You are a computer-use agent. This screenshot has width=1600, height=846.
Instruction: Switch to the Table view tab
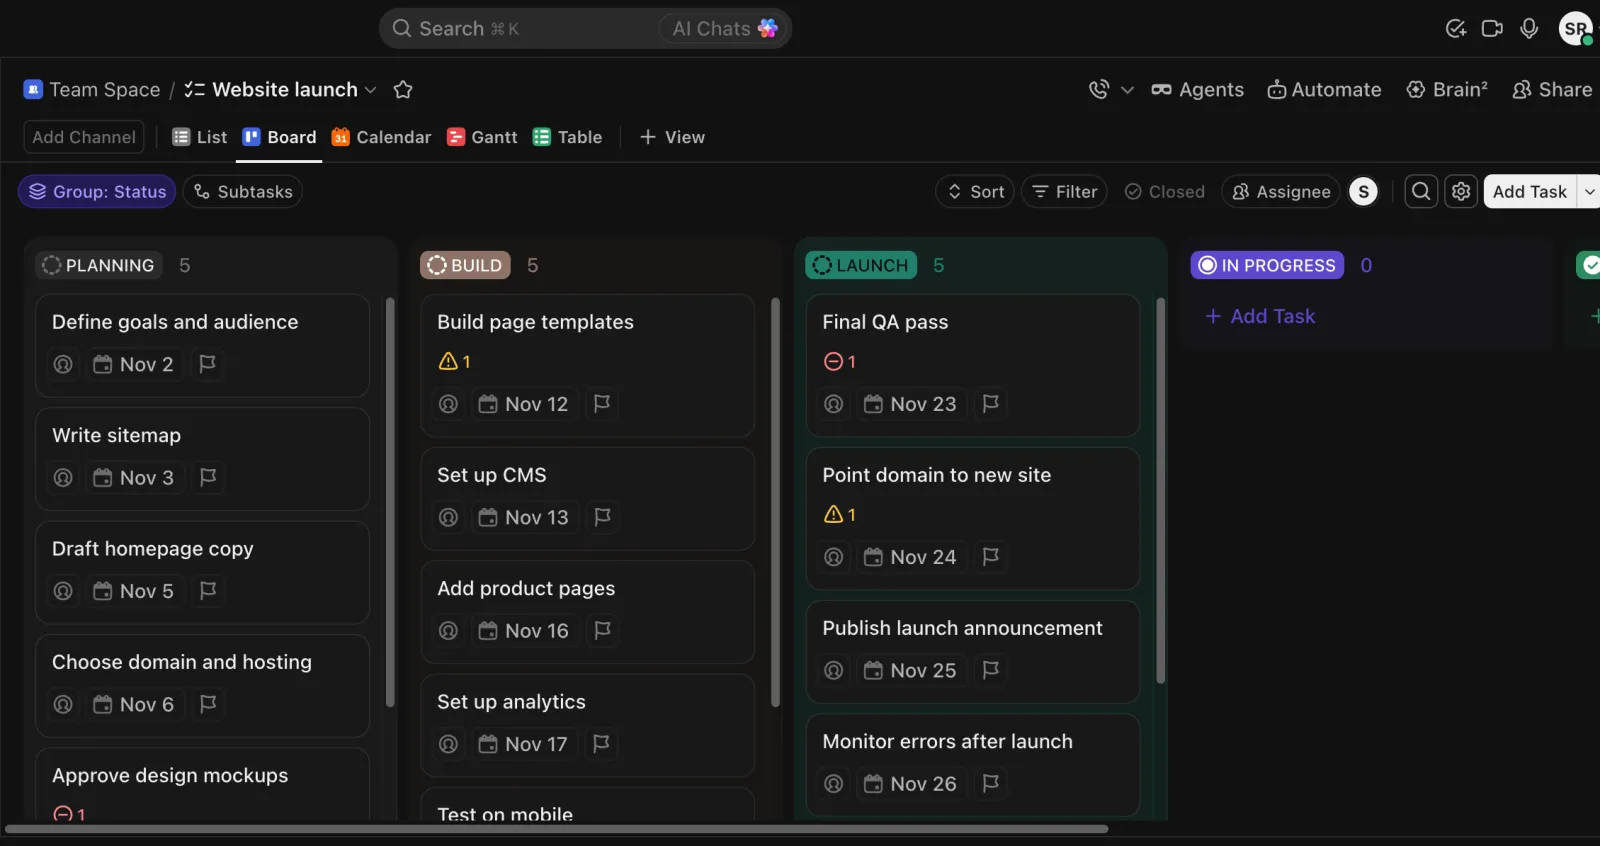[567, 137]
